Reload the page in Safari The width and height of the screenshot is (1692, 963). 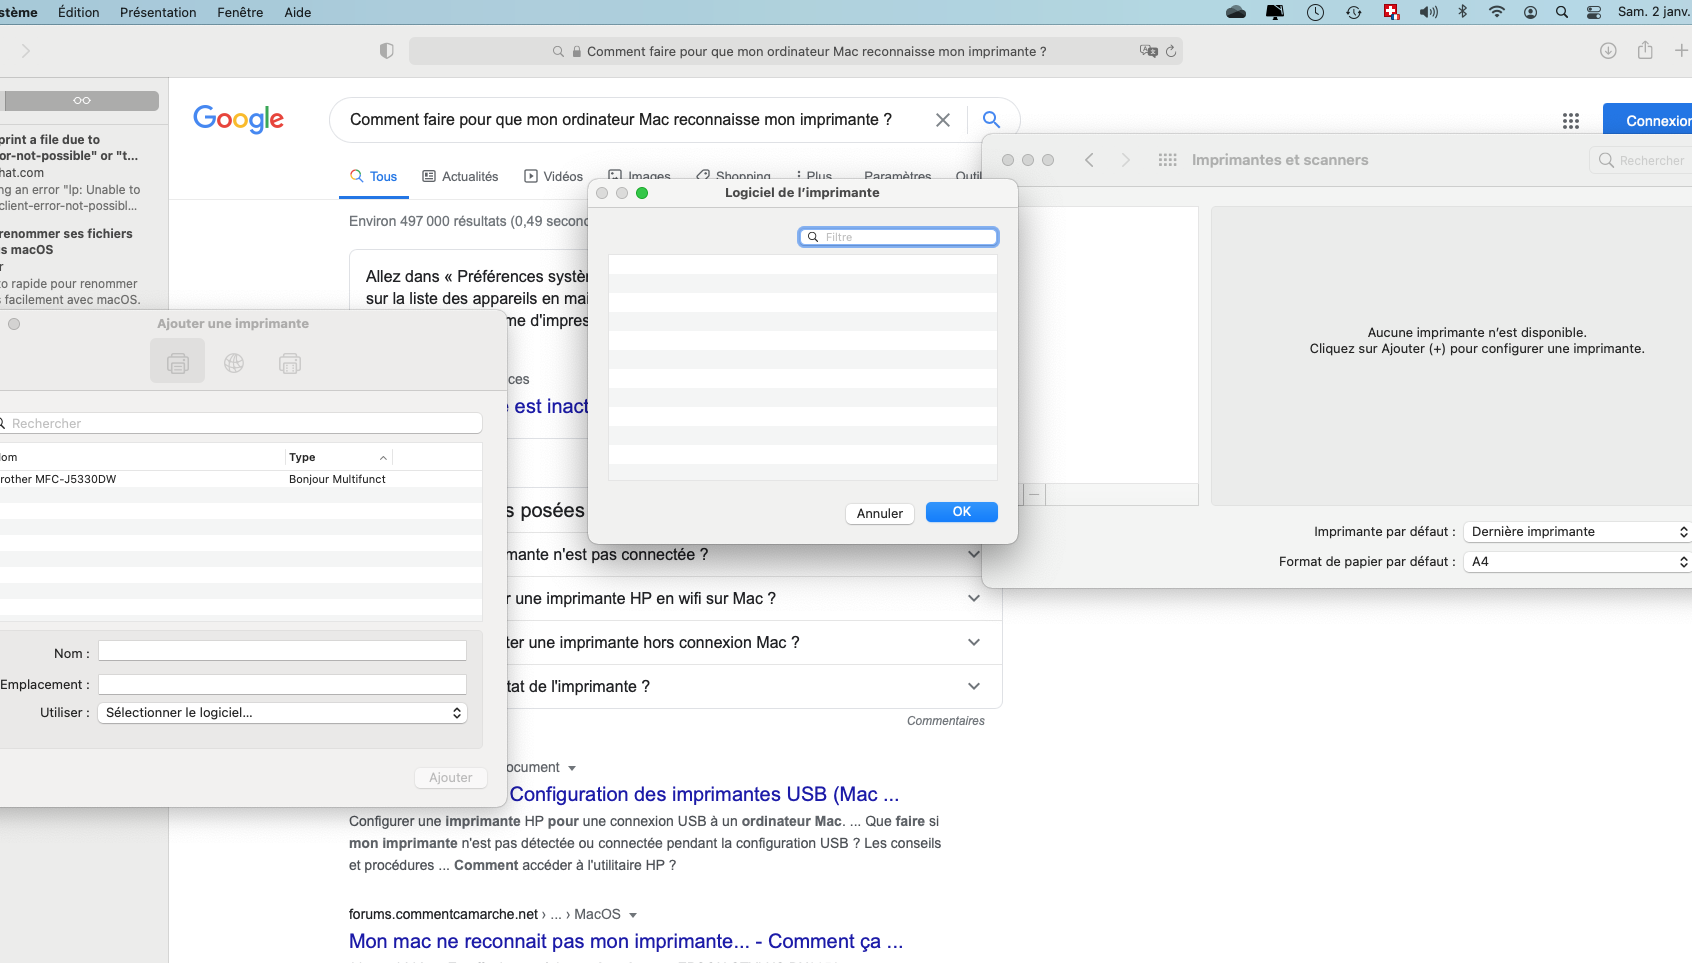(1171, 51)
